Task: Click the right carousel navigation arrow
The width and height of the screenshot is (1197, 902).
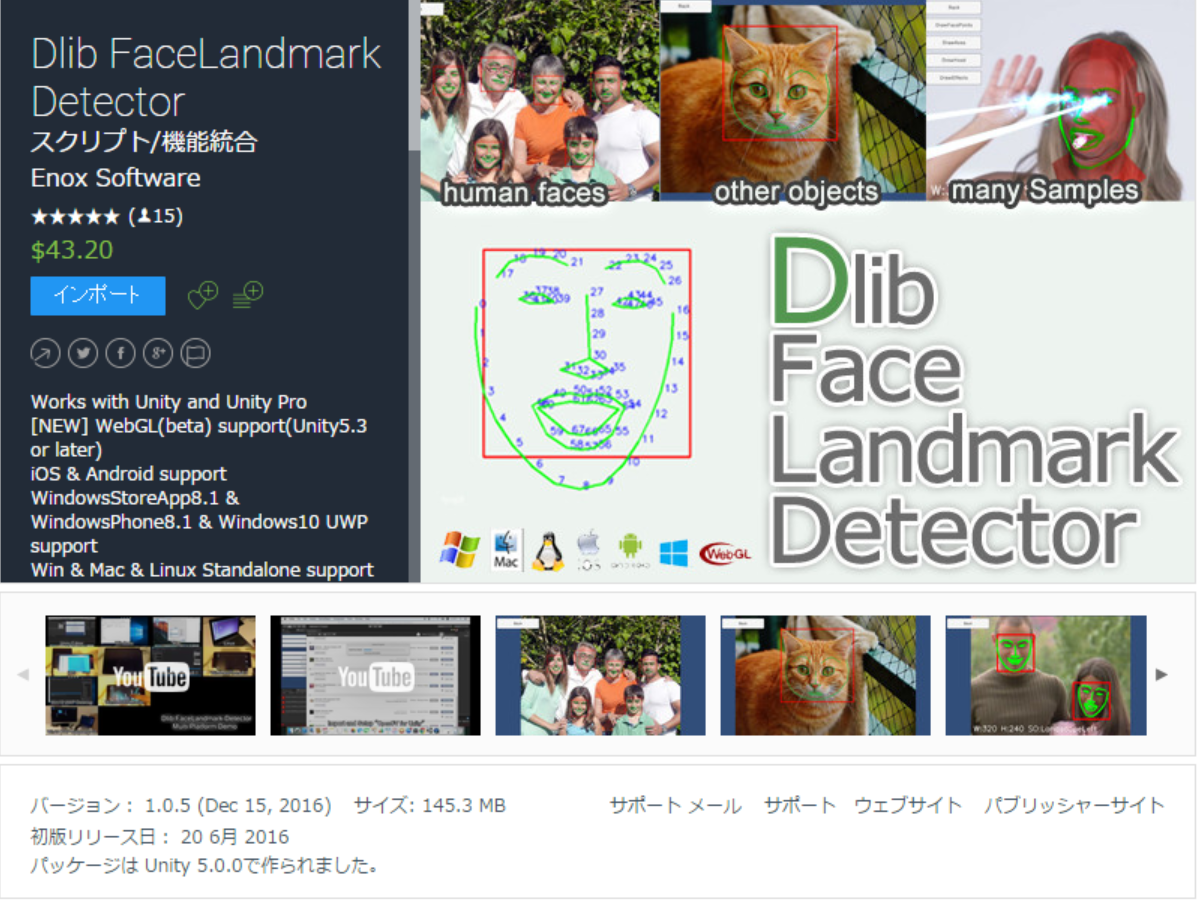Action: (1162, 674)
